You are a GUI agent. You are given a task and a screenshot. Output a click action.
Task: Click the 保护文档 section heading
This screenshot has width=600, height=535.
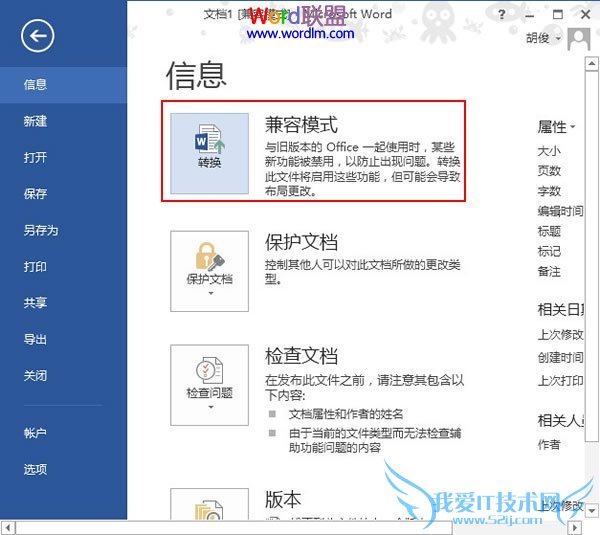[302, 242]
